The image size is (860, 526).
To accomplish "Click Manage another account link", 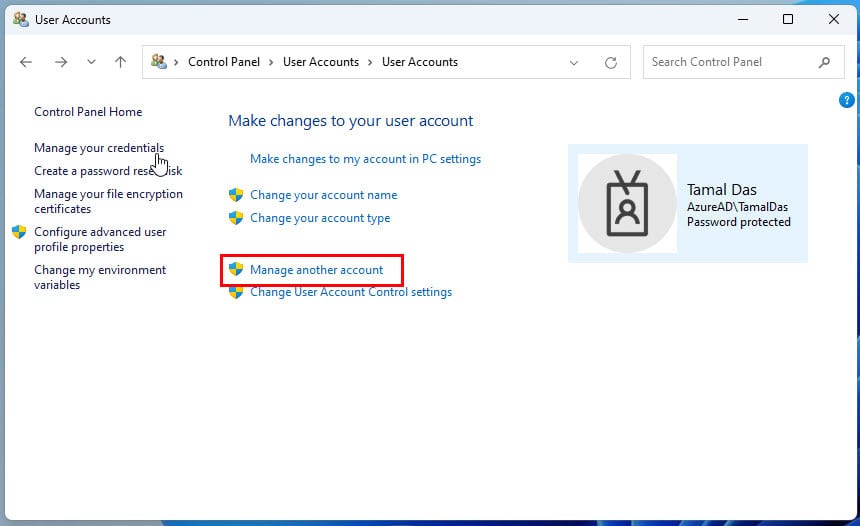I will (x=316, y=270).
